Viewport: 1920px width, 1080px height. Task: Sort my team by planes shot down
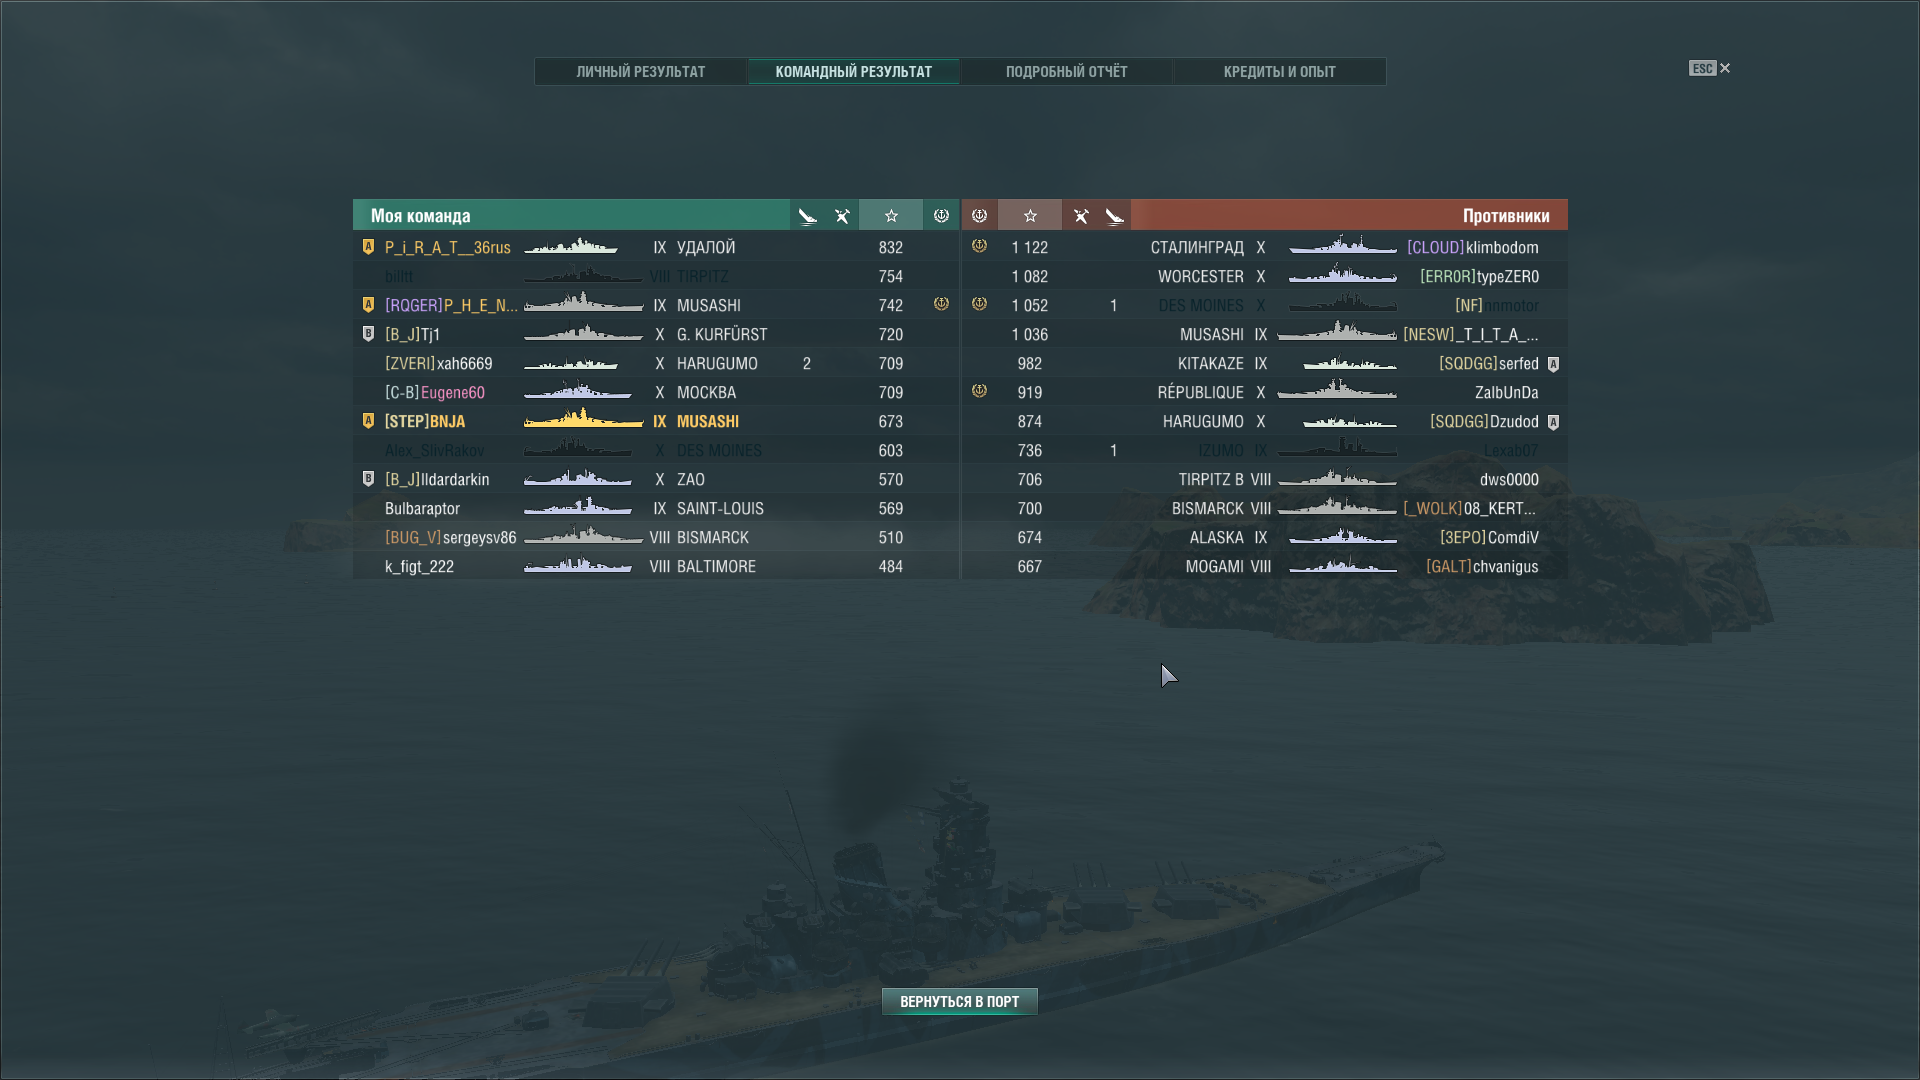[807, 216]
